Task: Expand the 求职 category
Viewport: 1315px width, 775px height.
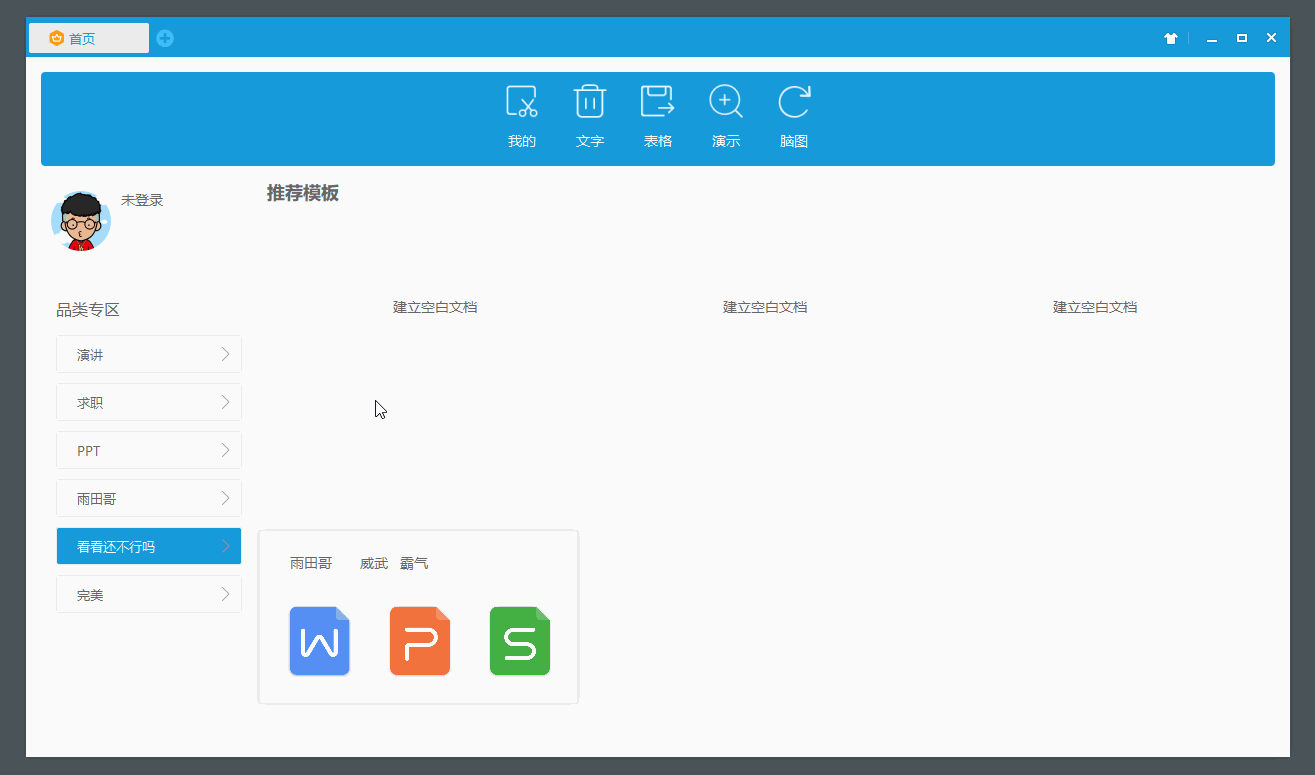Action: tap(148, 402)
